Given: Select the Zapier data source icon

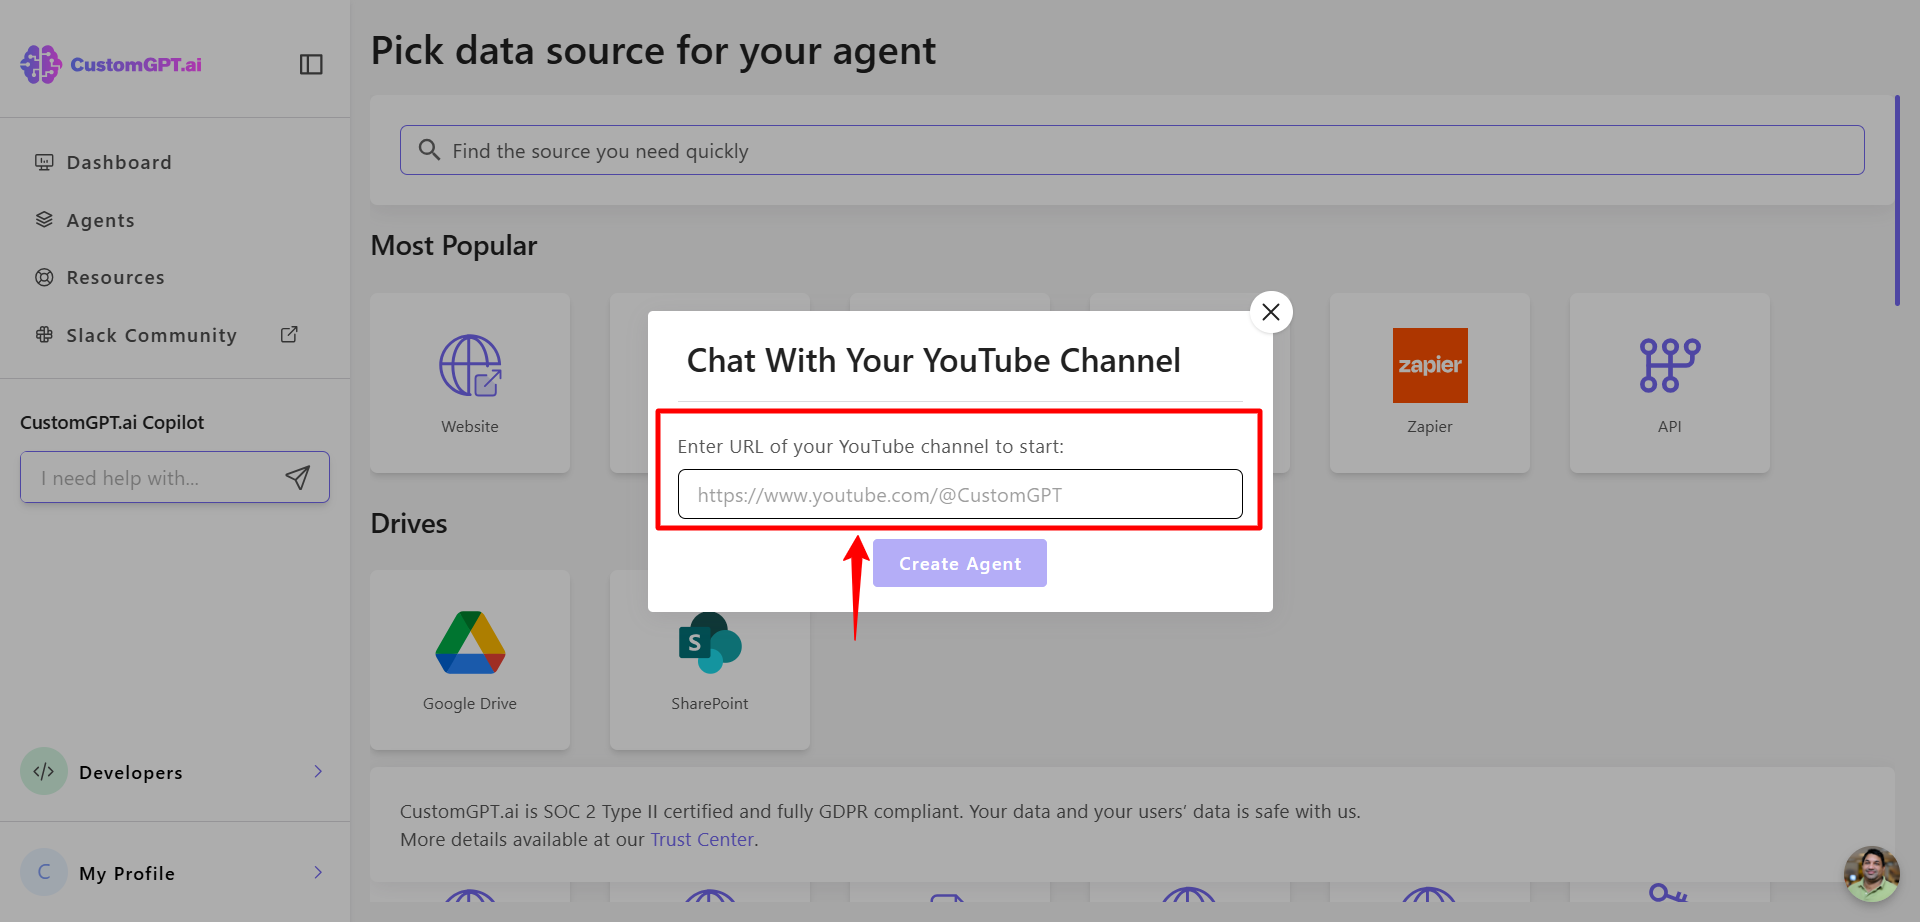Looking at the screenshot, I should [1430, 366].
